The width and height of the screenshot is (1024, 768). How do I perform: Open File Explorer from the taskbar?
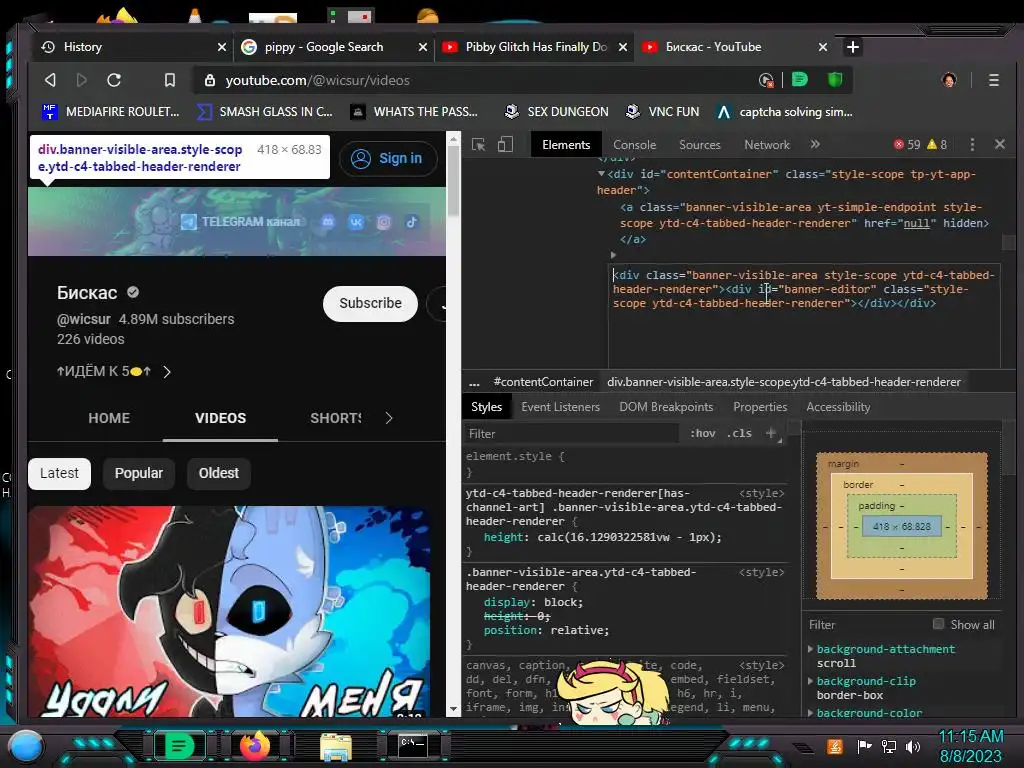pos(336,746)
